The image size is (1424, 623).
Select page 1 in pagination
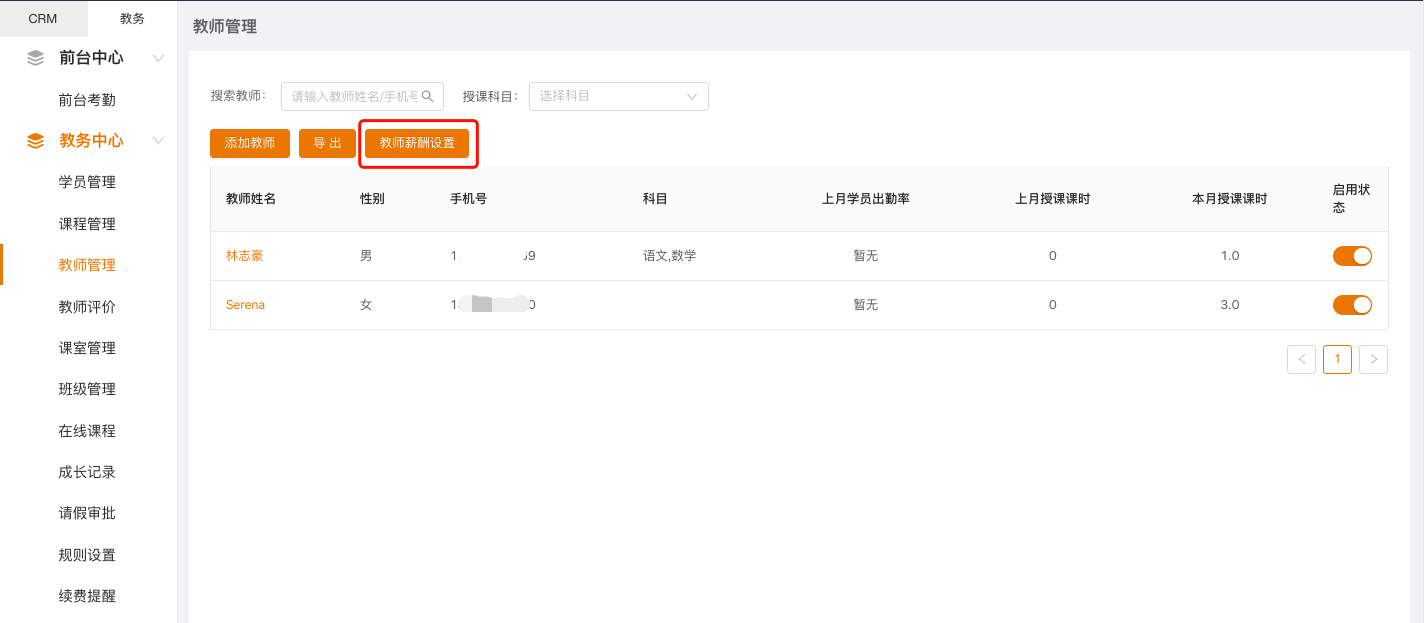pyautogui.click(x=1337, y=359)
